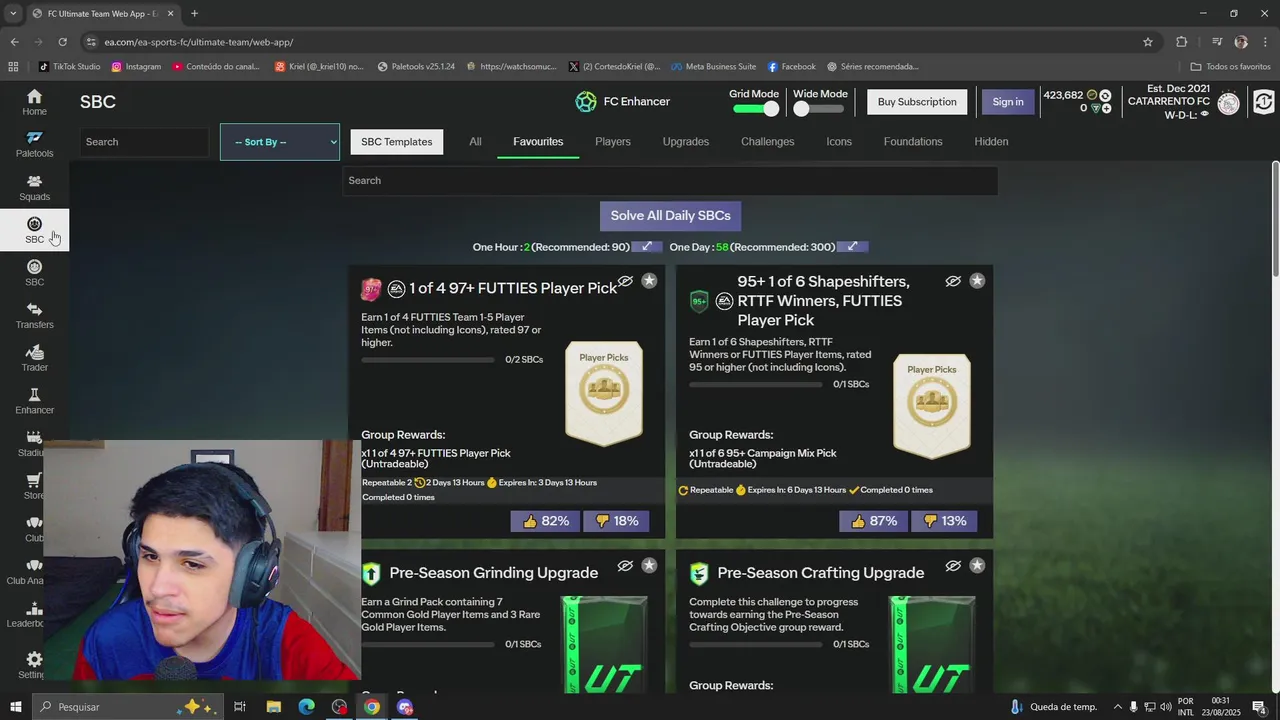Open the TikTok Studio bookmark
The width and height of the screenshot is (1280, 720).
(x=69, y=67)
